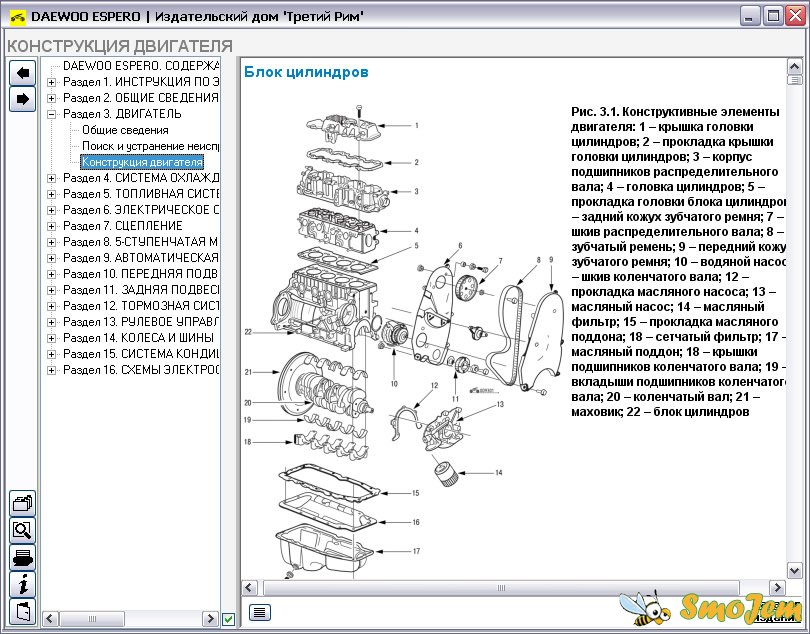
Task: Expand Раздел 13. РУЛЕВОЕ node
Action: tap(51, 322)
